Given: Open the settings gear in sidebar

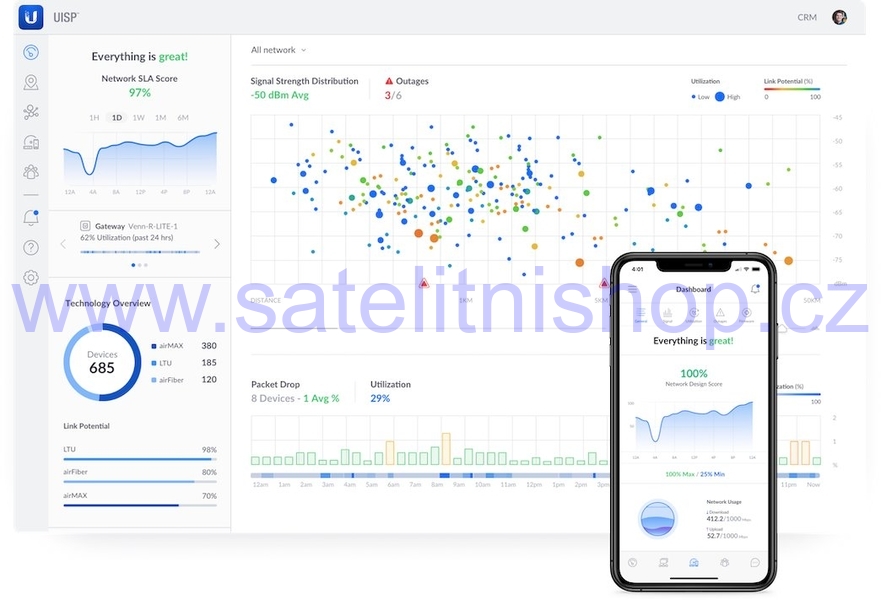Looking at the screenshot, I should click(x=31, y=277).
